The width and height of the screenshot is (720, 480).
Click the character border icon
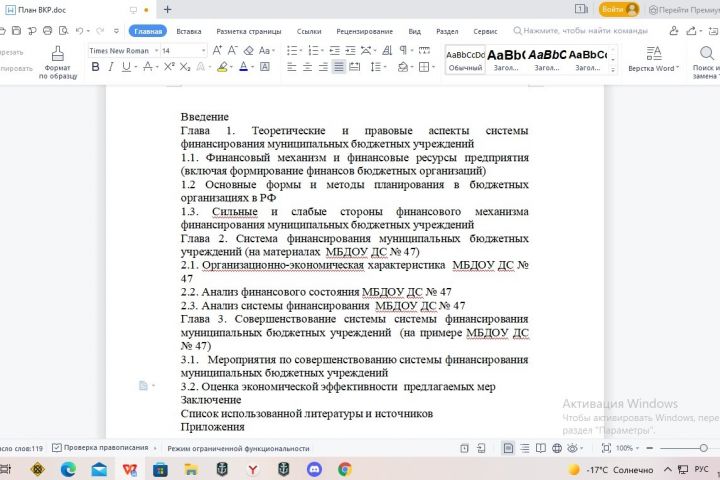point(265,67)
